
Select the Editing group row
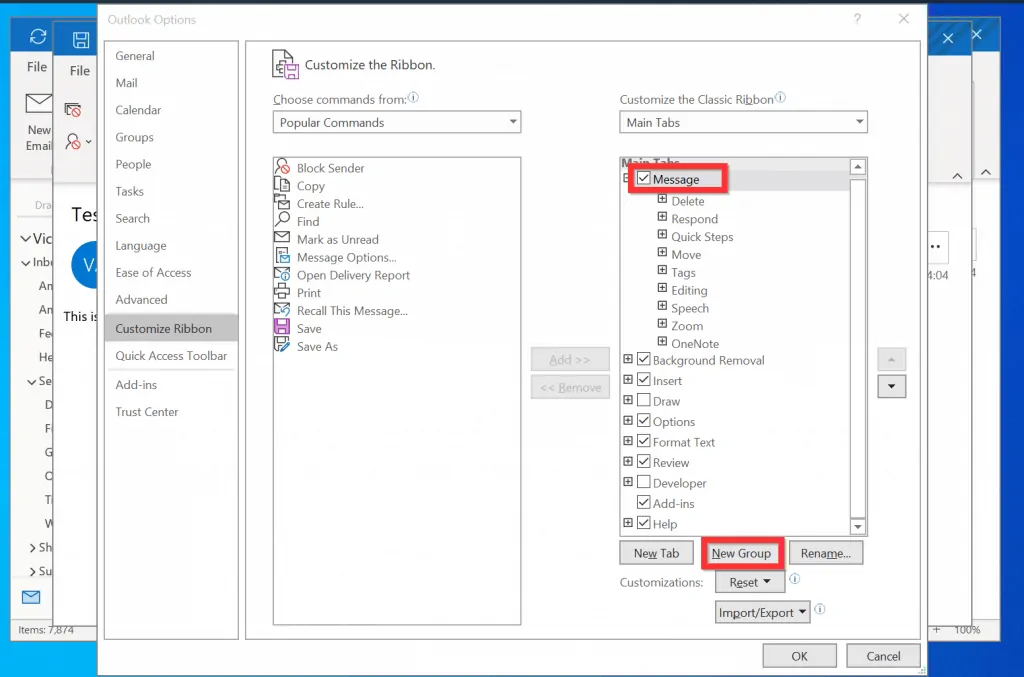pyautogui.click(x=689, y=291)
